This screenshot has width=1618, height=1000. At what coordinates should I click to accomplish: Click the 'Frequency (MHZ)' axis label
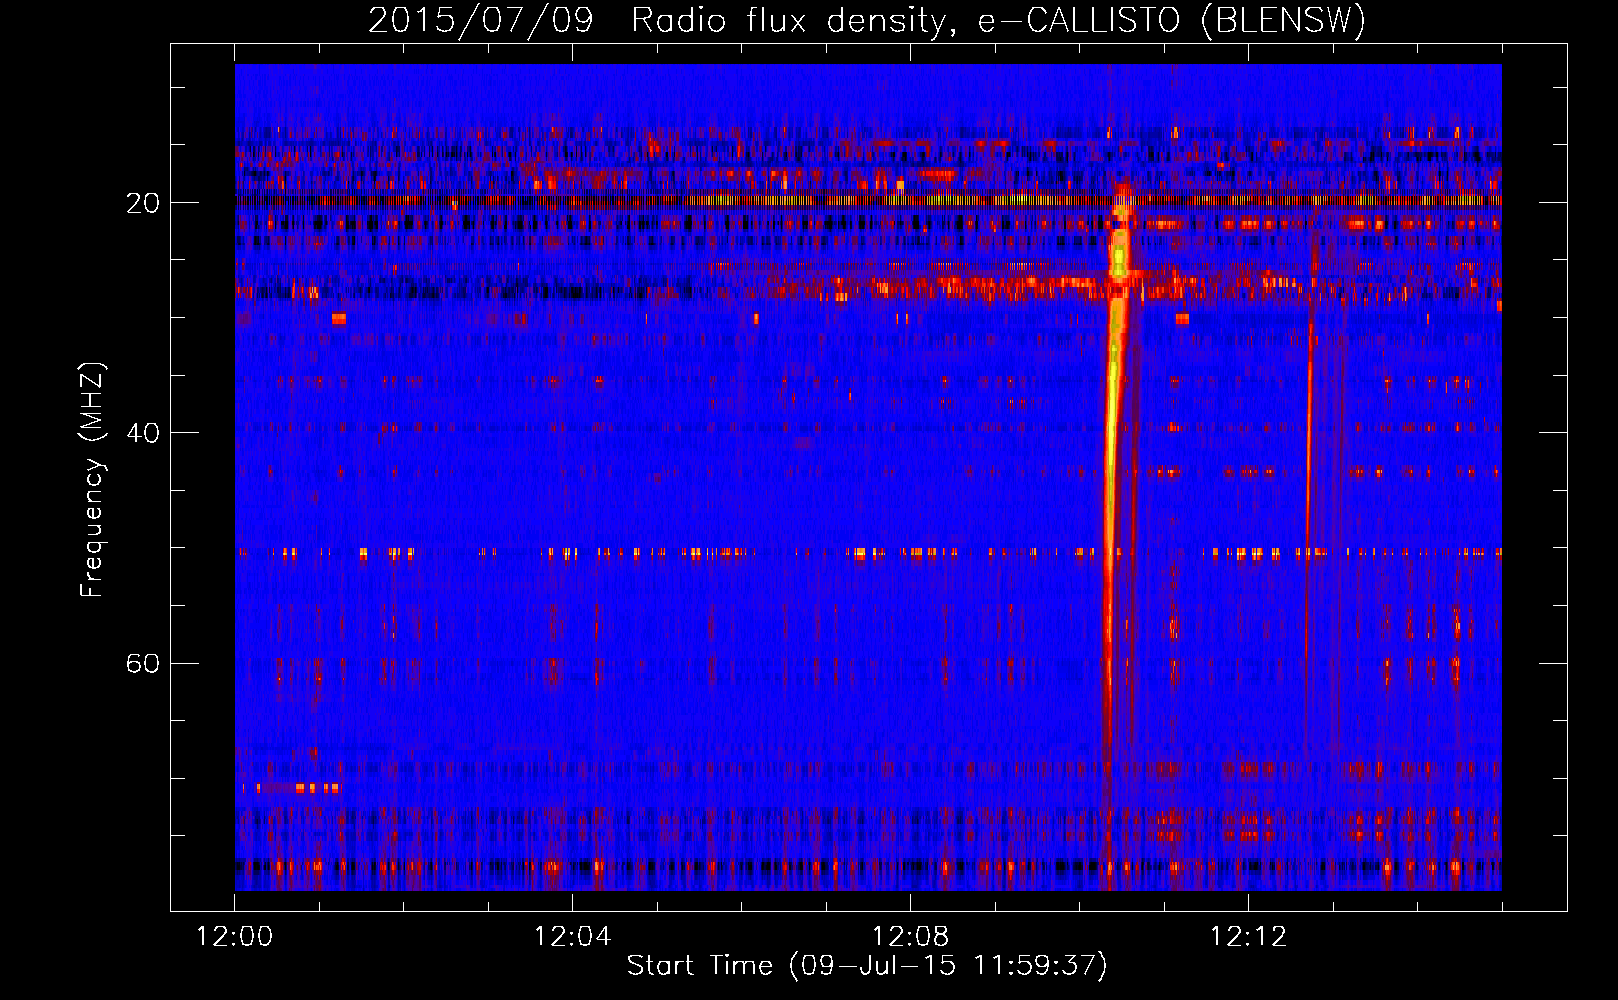point(92,480)
